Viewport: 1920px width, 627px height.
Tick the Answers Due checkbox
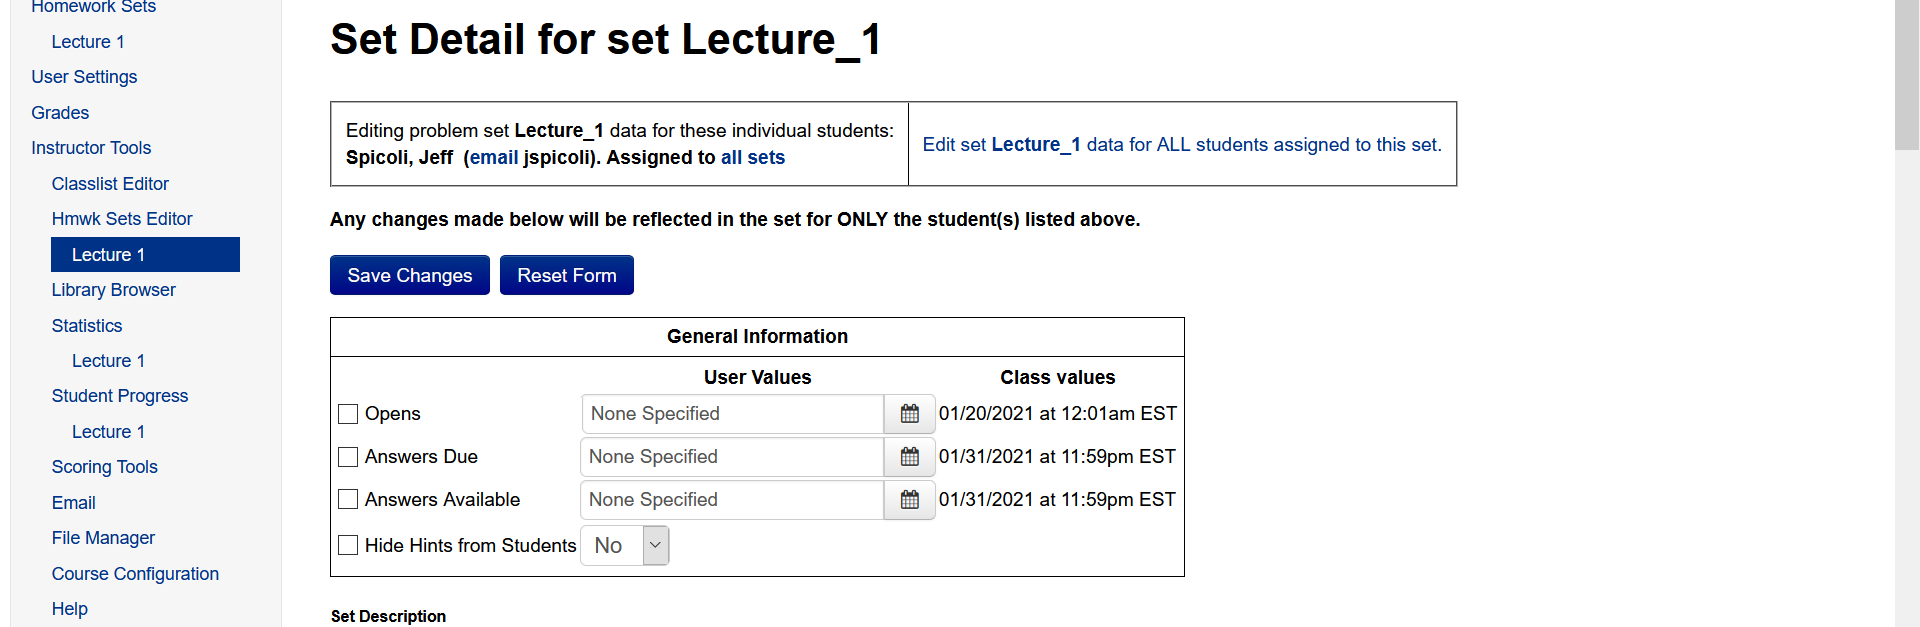click(x=348, y=457)
